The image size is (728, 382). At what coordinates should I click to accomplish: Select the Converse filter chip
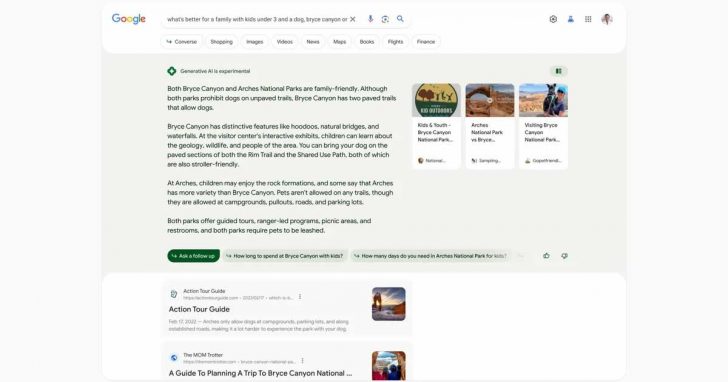[182, 42]
